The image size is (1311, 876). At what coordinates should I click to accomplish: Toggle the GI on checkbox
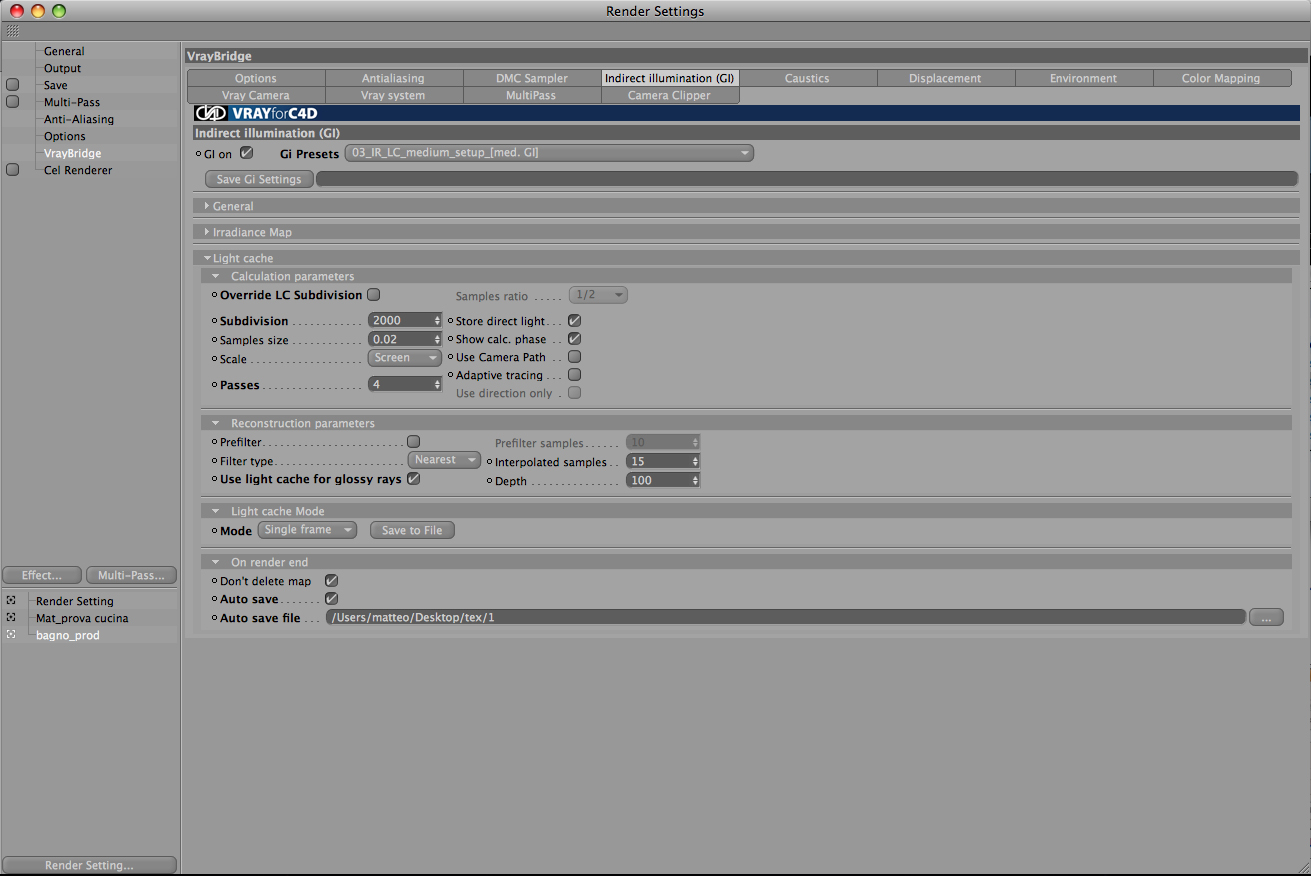tap(246, 153)
